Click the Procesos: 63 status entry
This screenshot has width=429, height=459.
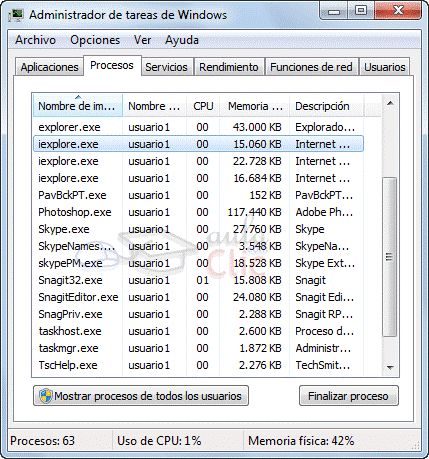[x=43, y=441]
